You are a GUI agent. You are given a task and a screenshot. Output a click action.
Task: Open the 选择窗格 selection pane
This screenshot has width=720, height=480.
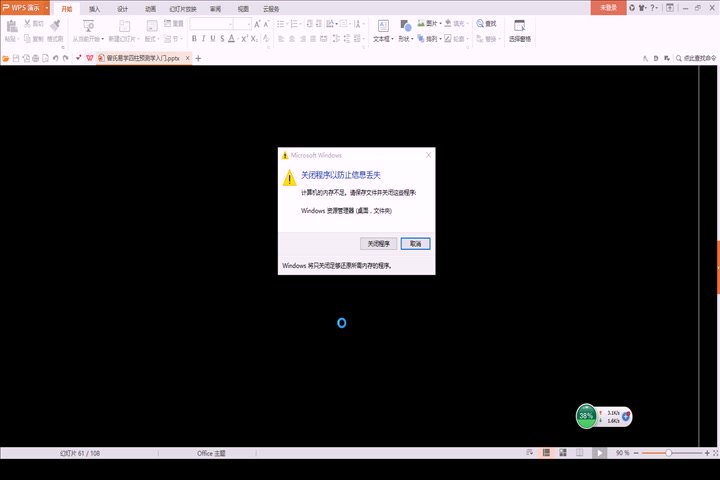point(519,31)
